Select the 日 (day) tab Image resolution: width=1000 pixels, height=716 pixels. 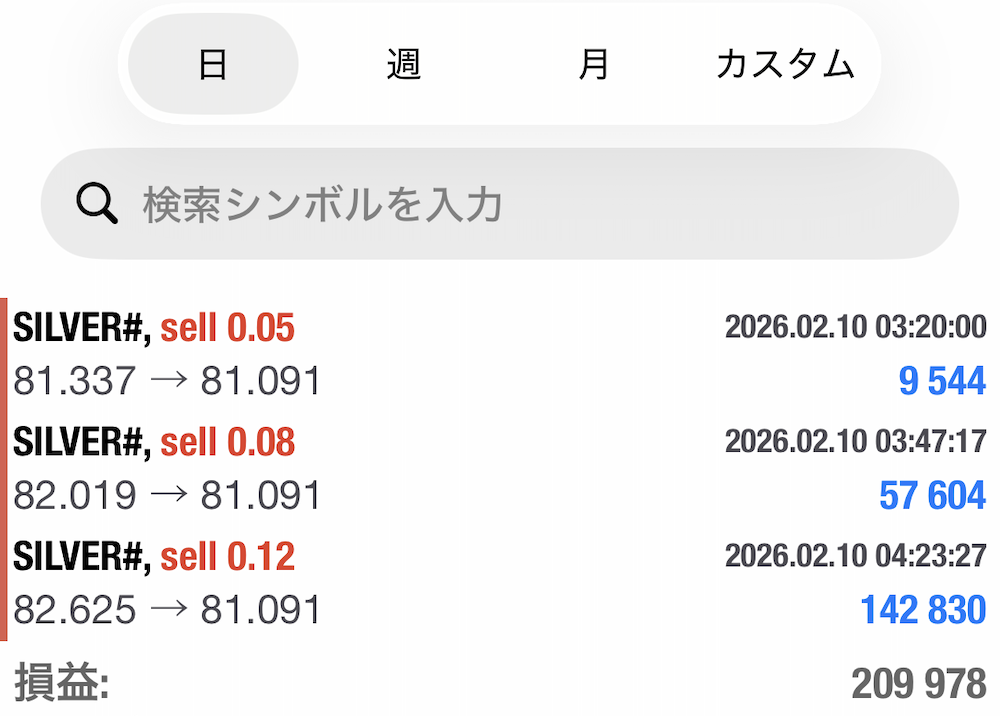(x=213, y=65)
